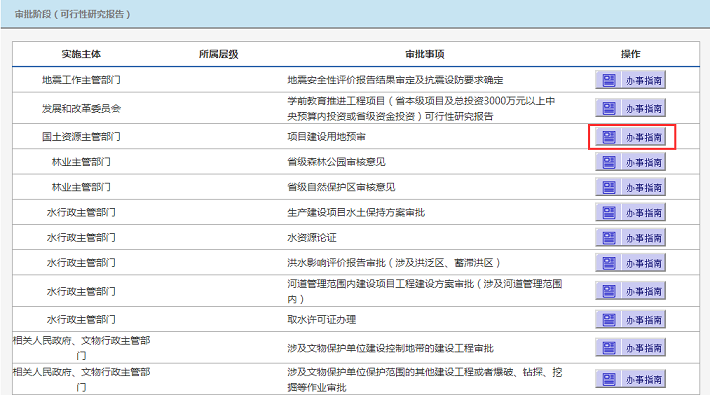Click 水资源论证 item text
This screenshot has height=395, width=710.
(x=312, y=238)
